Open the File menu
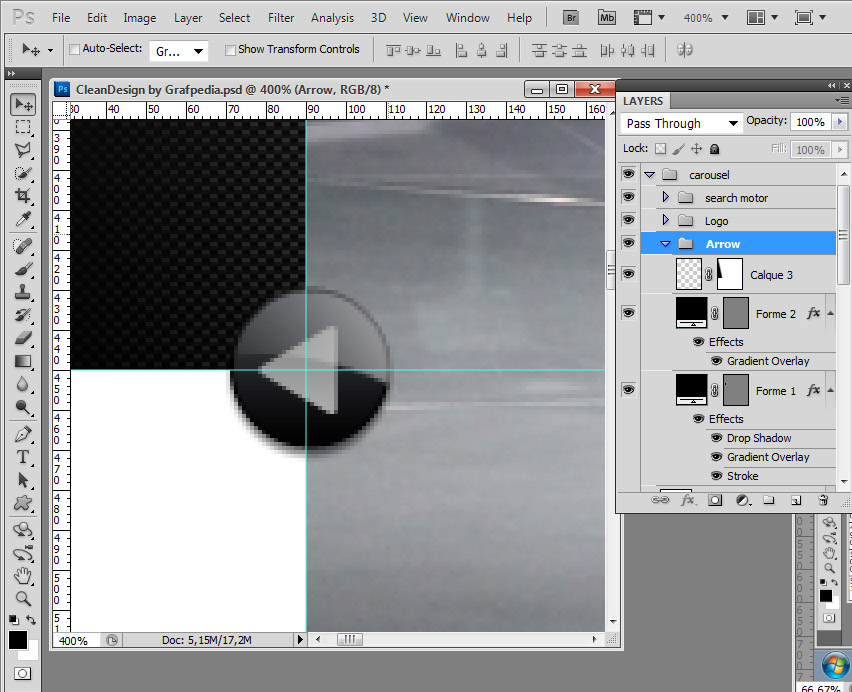The width and height of the screenshot is (852, 692). [61, 18]
